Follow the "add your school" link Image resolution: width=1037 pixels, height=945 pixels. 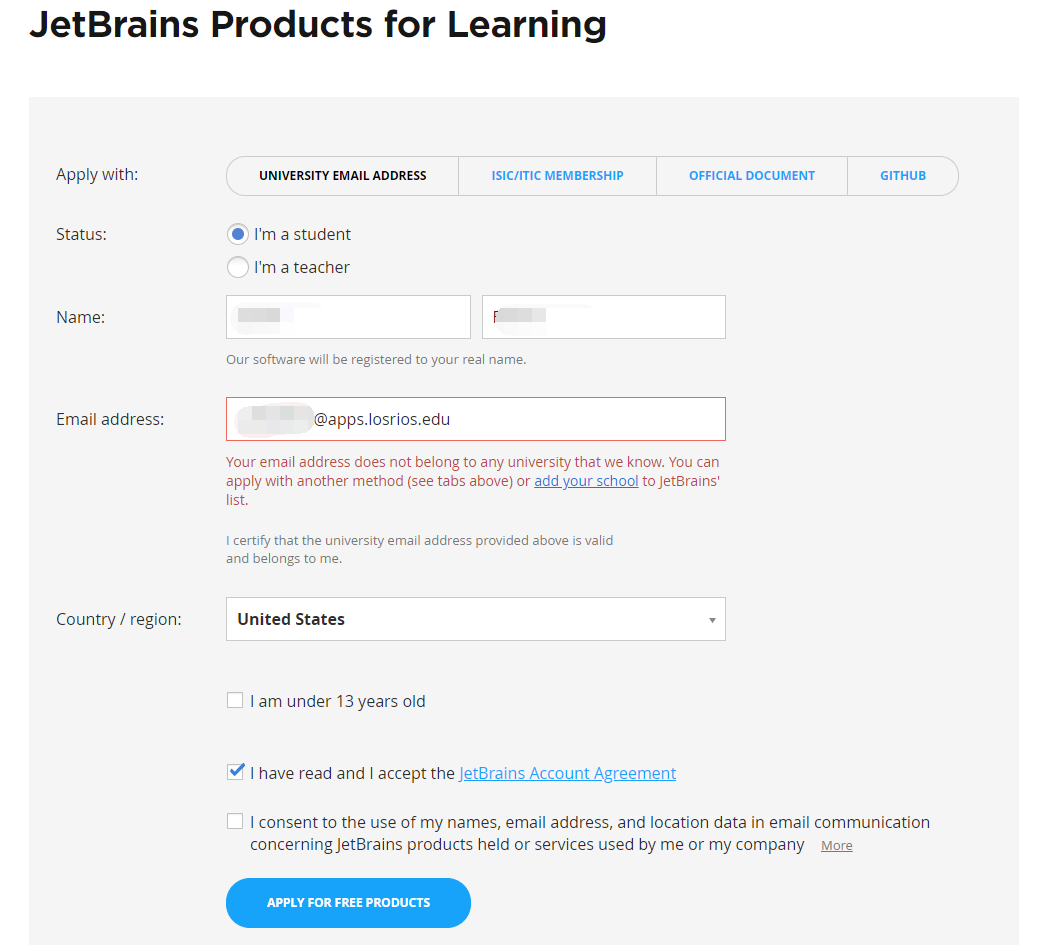[x=586, y=481]
